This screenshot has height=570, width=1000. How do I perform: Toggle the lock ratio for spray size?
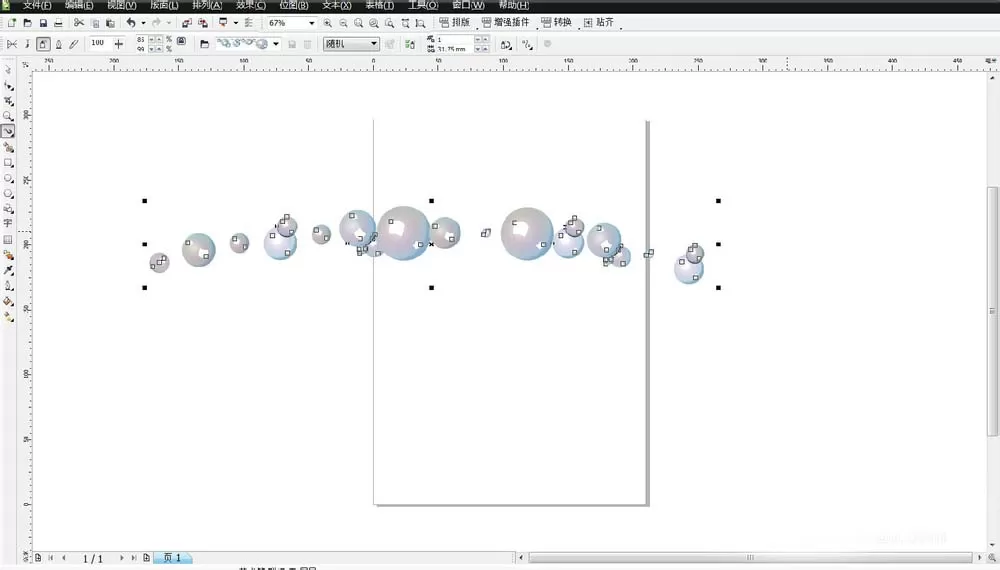tap(182, 41)
